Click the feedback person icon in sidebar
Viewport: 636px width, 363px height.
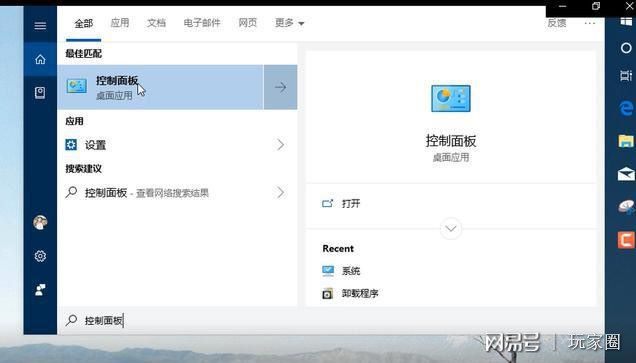pos(40,290)
